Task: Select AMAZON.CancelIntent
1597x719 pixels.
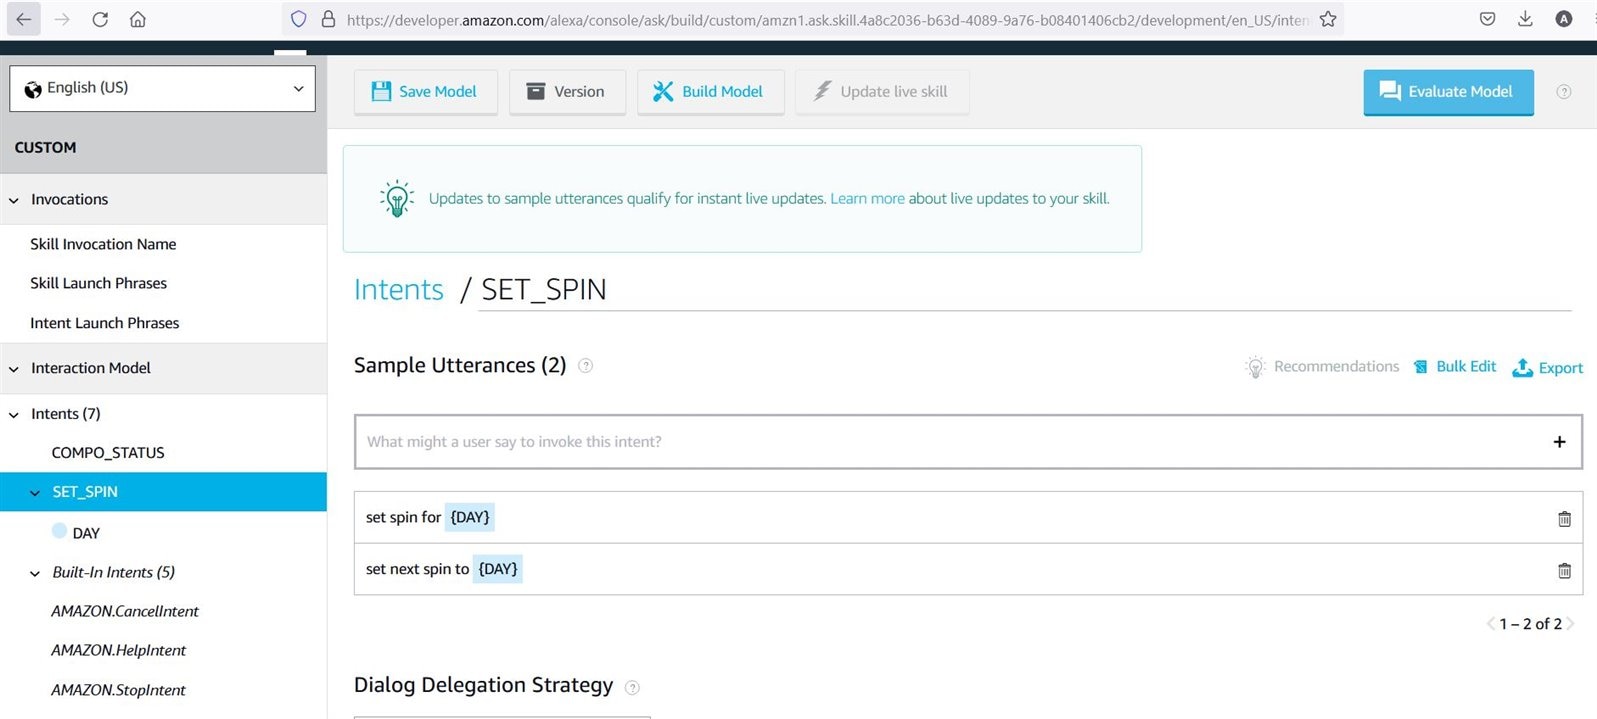Action: point(125,611)
